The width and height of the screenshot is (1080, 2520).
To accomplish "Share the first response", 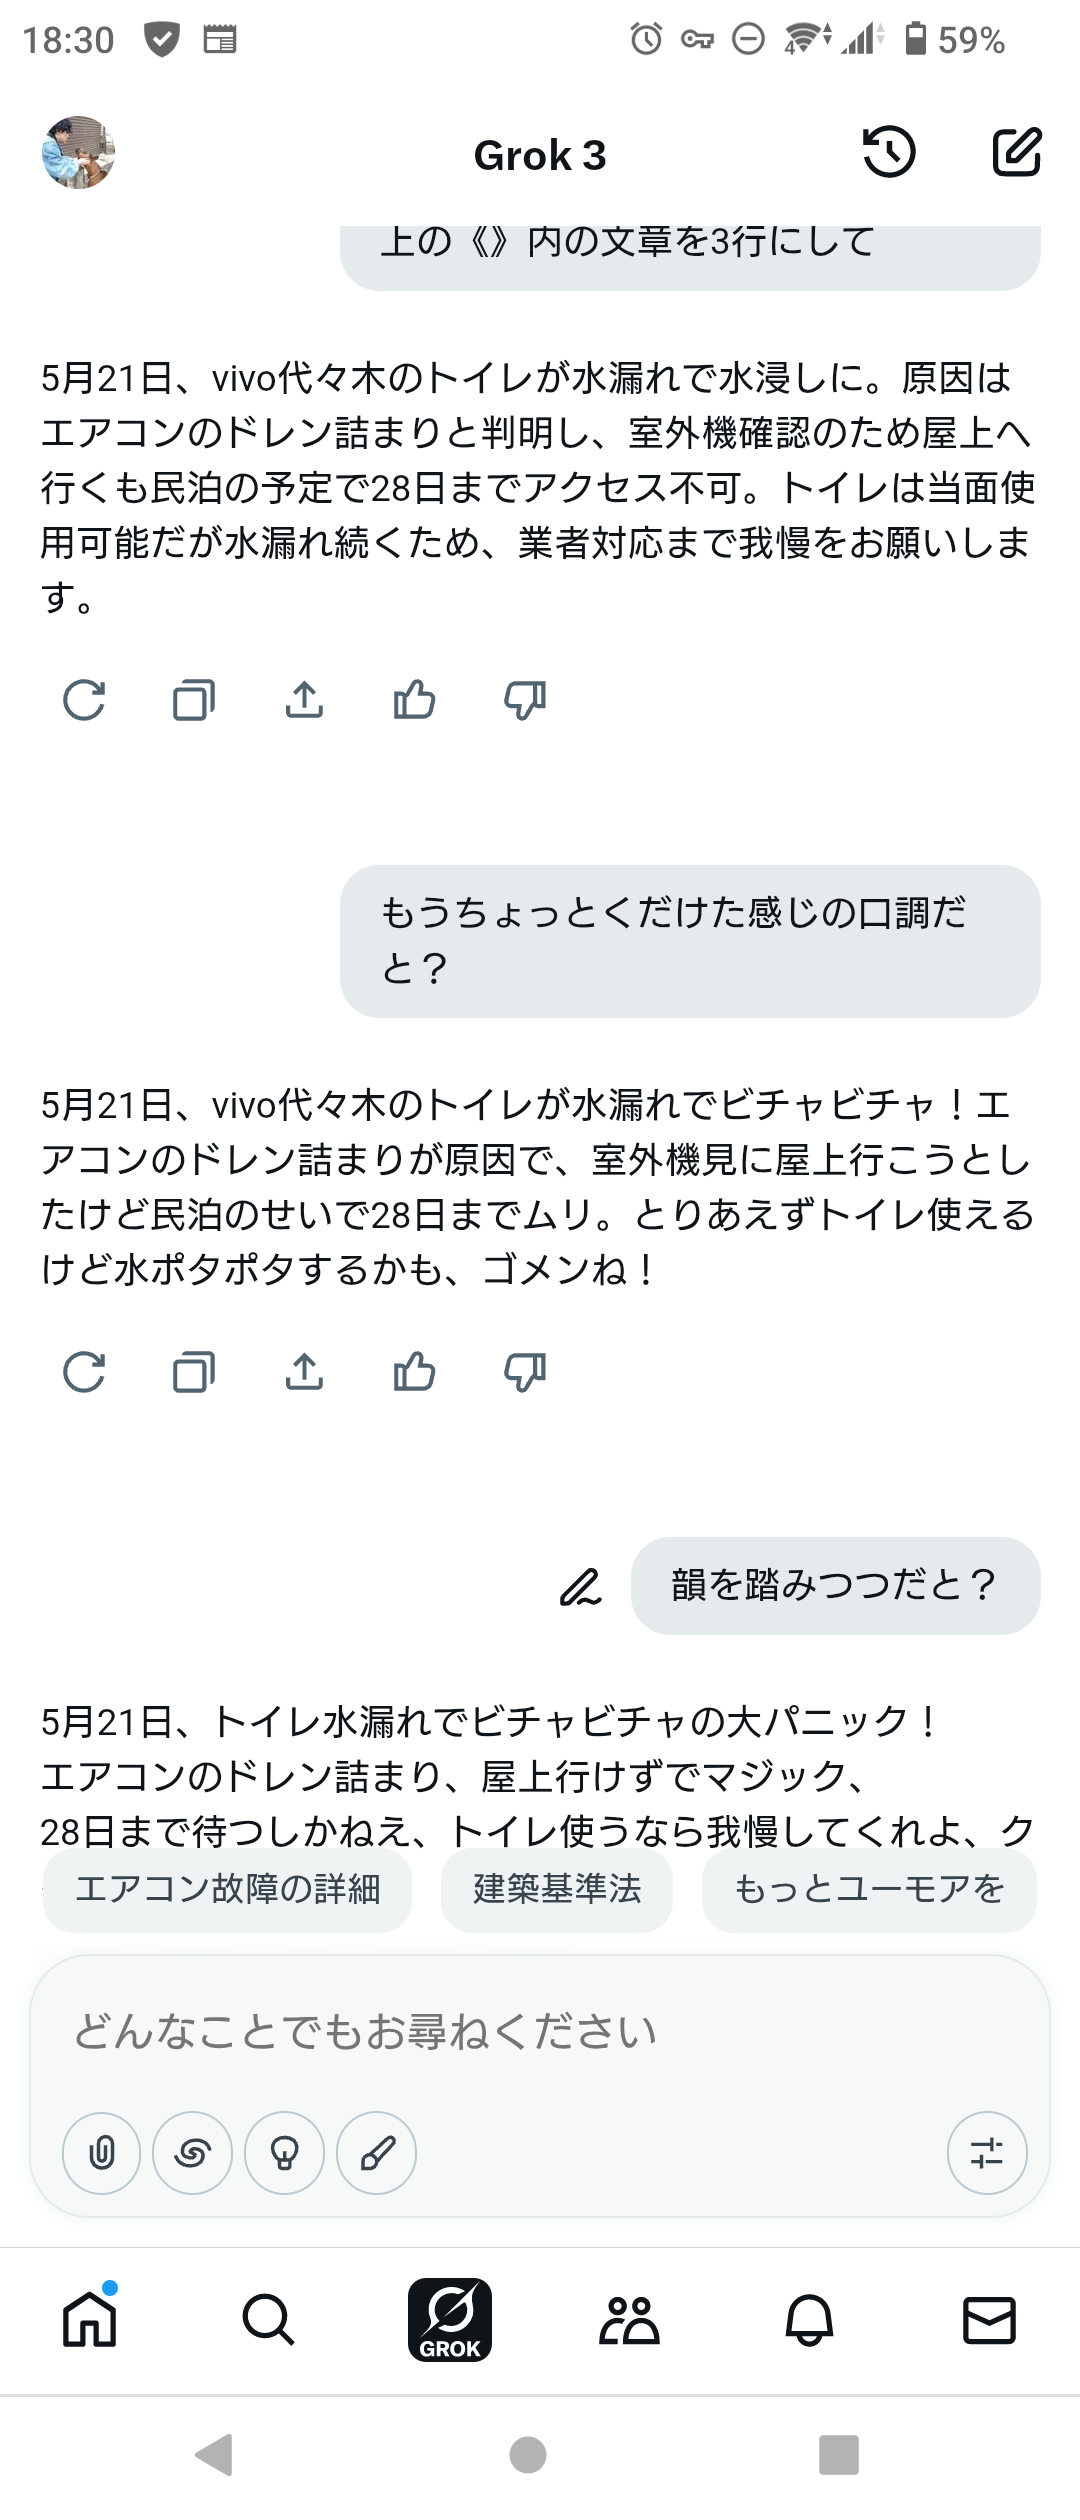I will pos(304,700).
